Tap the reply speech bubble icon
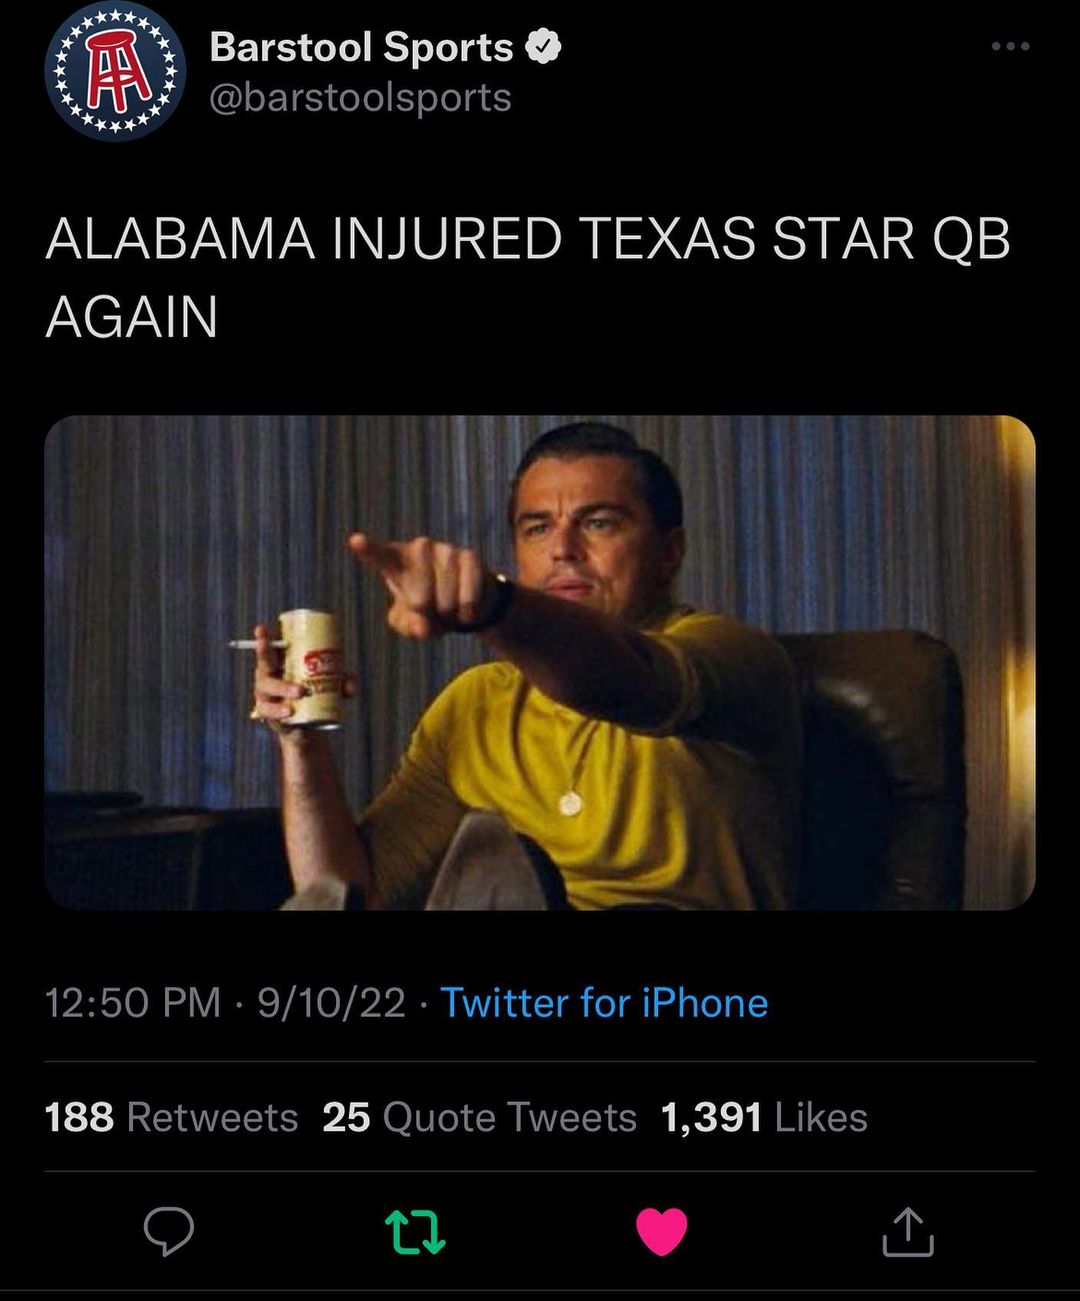 tap(169, 1231)
